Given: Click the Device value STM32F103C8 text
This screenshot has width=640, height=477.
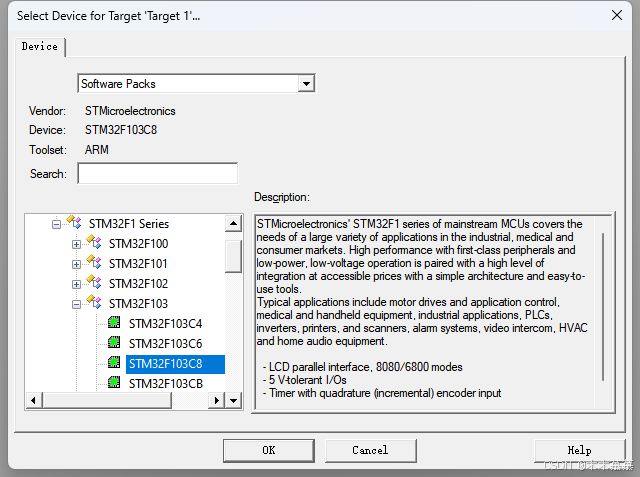Looking at the screenshot, I should pyautogui.click(x=121, y=130).
